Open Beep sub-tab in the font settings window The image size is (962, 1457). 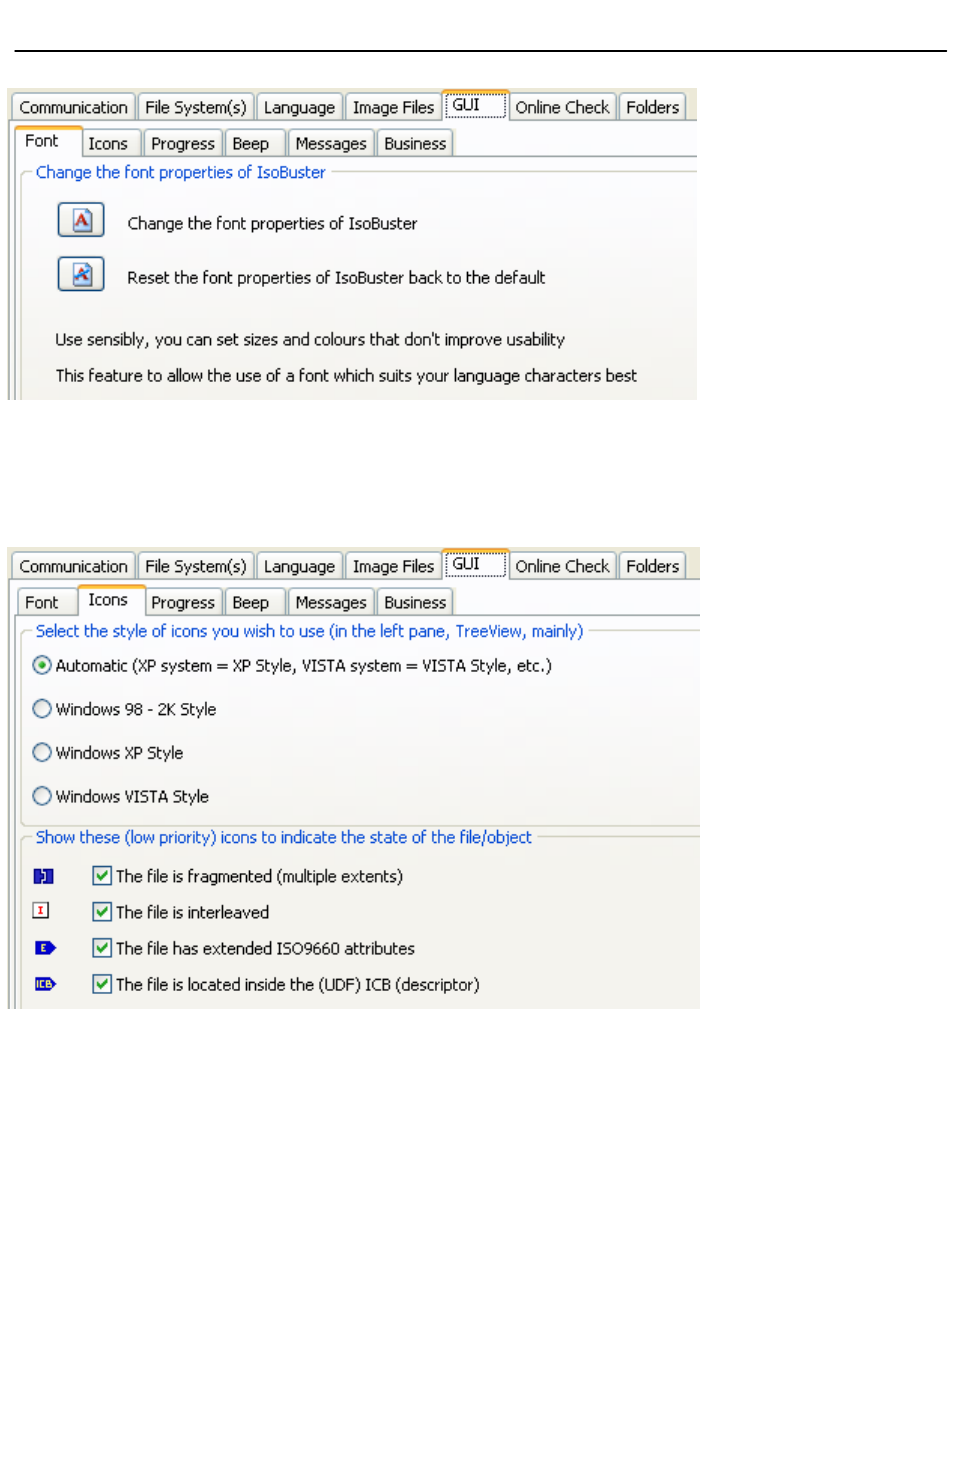coord(255,143)
